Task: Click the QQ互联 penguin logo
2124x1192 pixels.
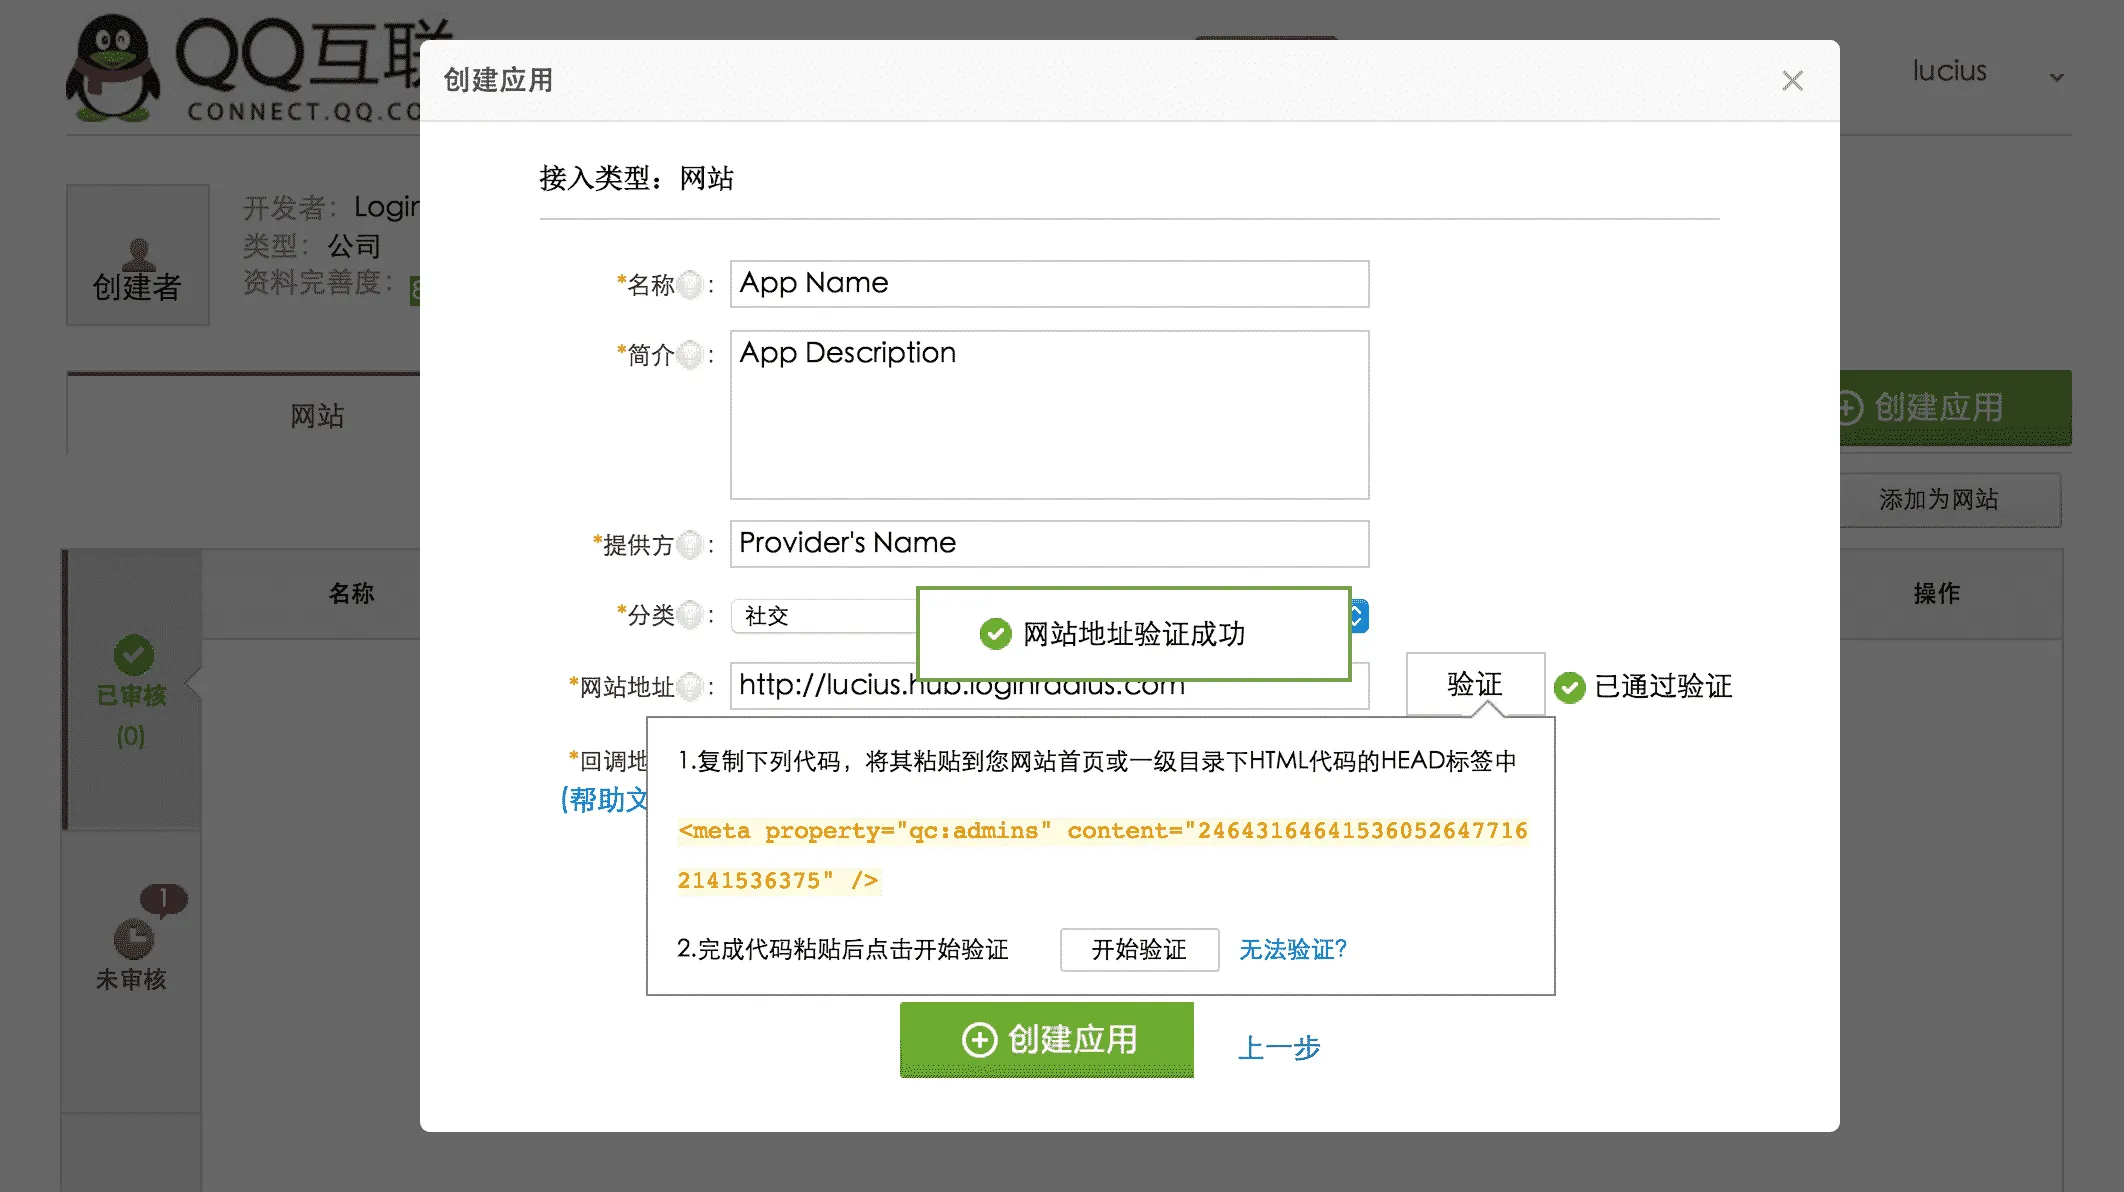Action: (x=110, y=65)
